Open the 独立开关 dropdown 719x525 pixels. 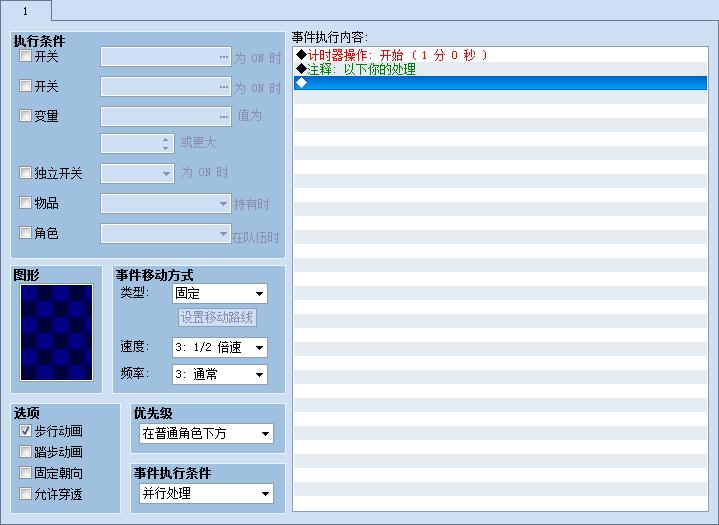pyautogui.click(x=137, y=173)
